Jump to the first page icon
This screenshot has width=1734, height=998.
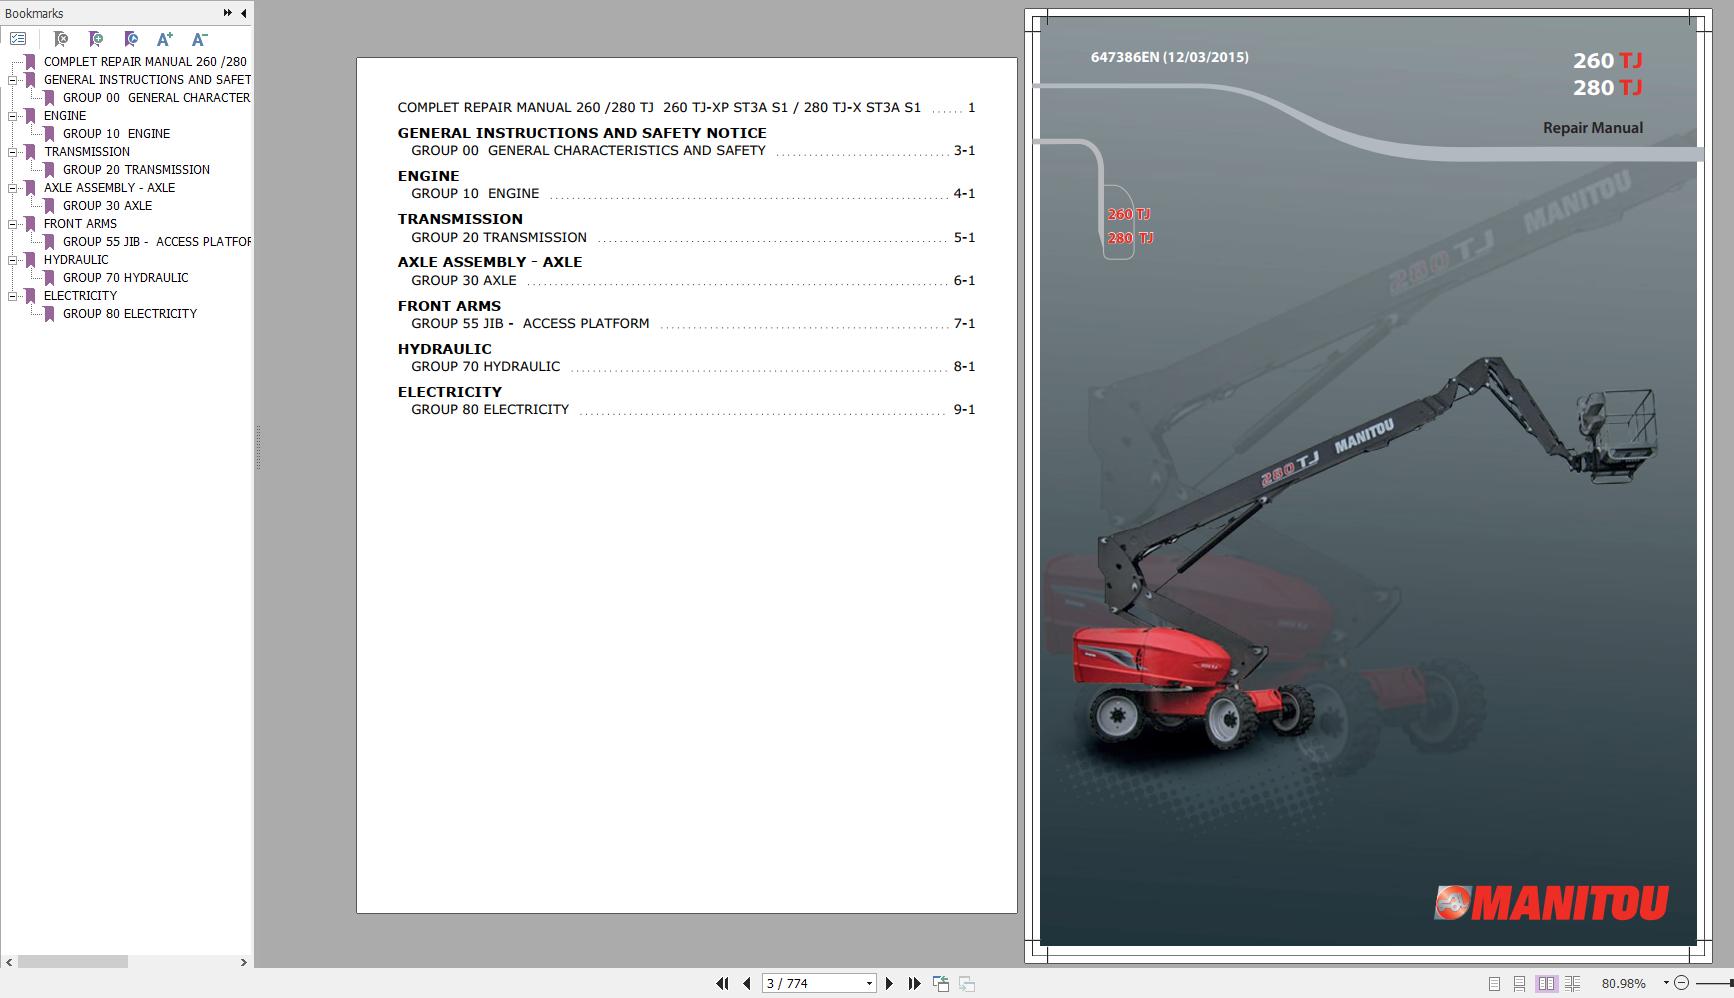coord(722,983)
